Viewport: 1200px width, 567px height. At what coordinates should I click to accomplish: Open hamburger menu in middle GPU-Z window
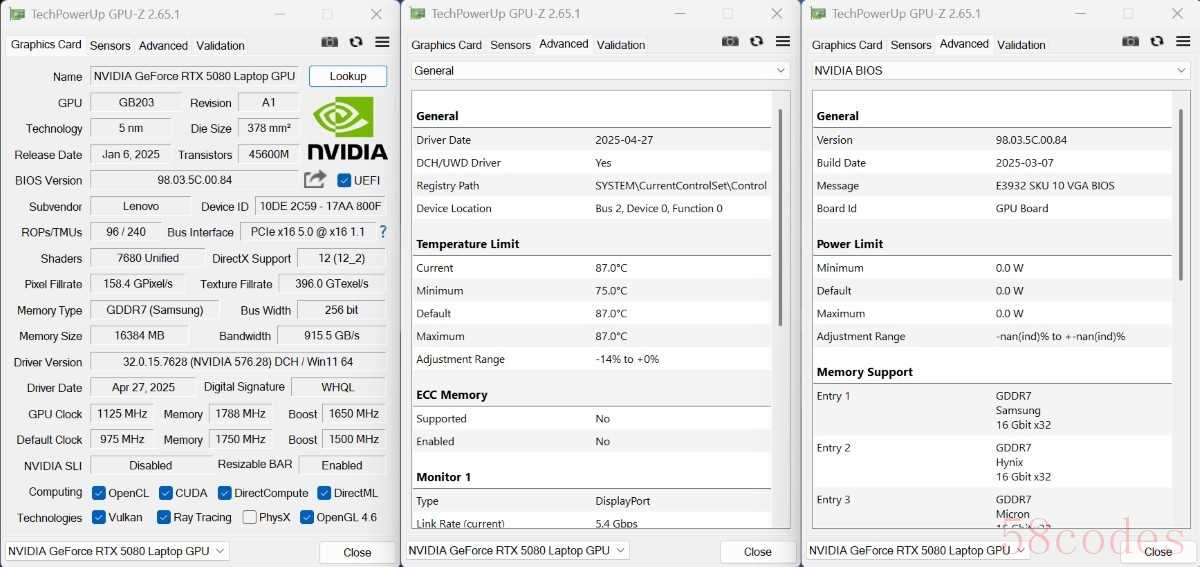(x=783, y=41)
